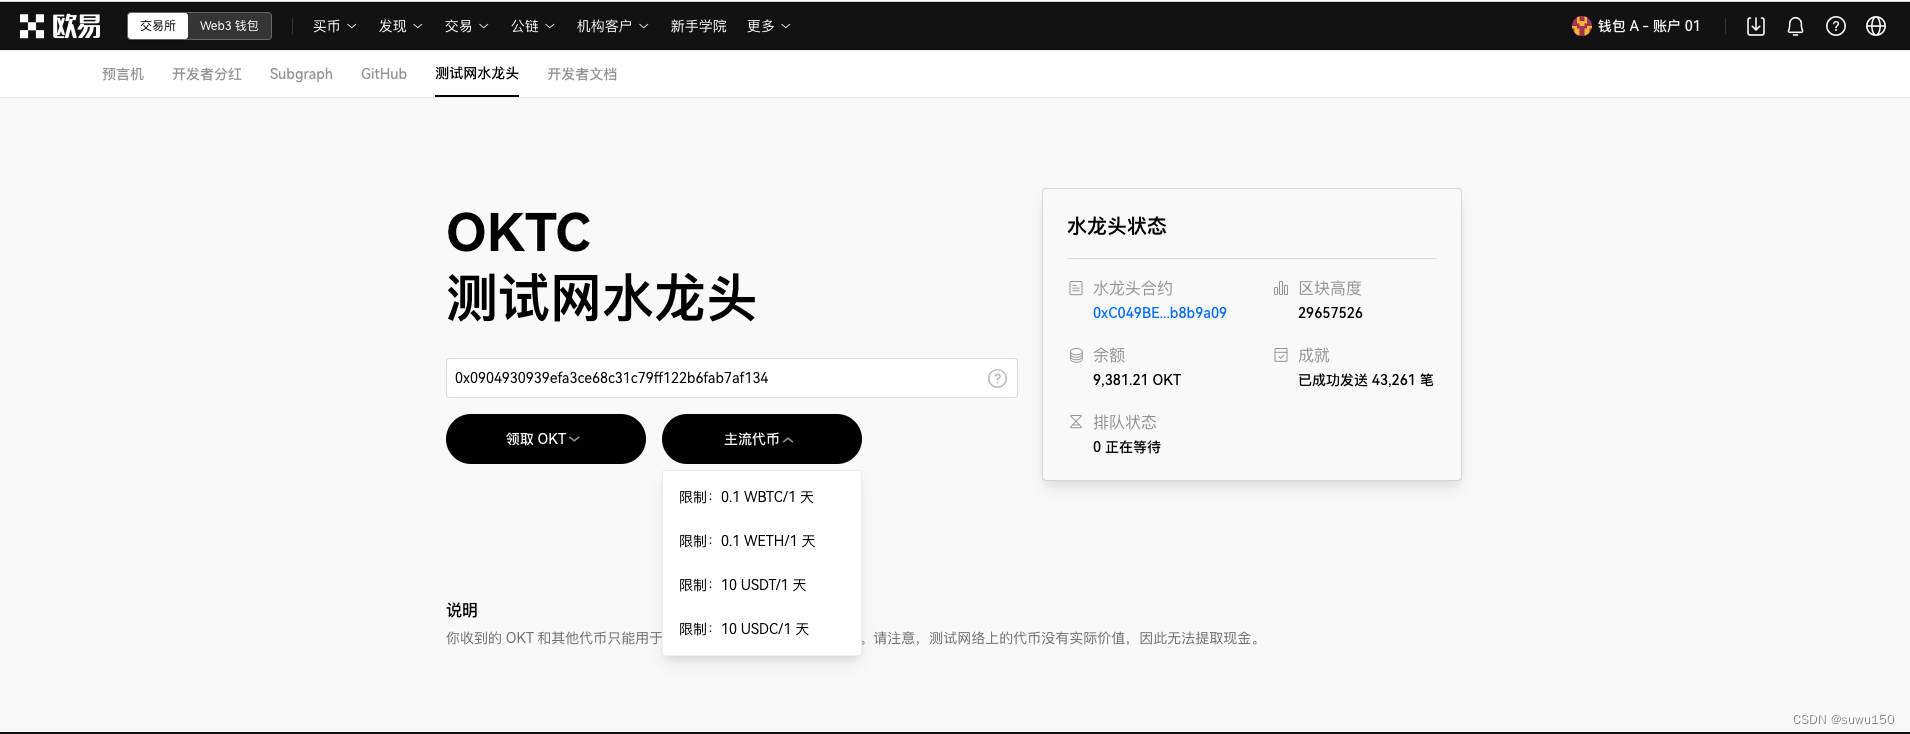Switch to the GitHub tab
The height and width of the screenshot is (734, 1910).
[x=384, y=74]
